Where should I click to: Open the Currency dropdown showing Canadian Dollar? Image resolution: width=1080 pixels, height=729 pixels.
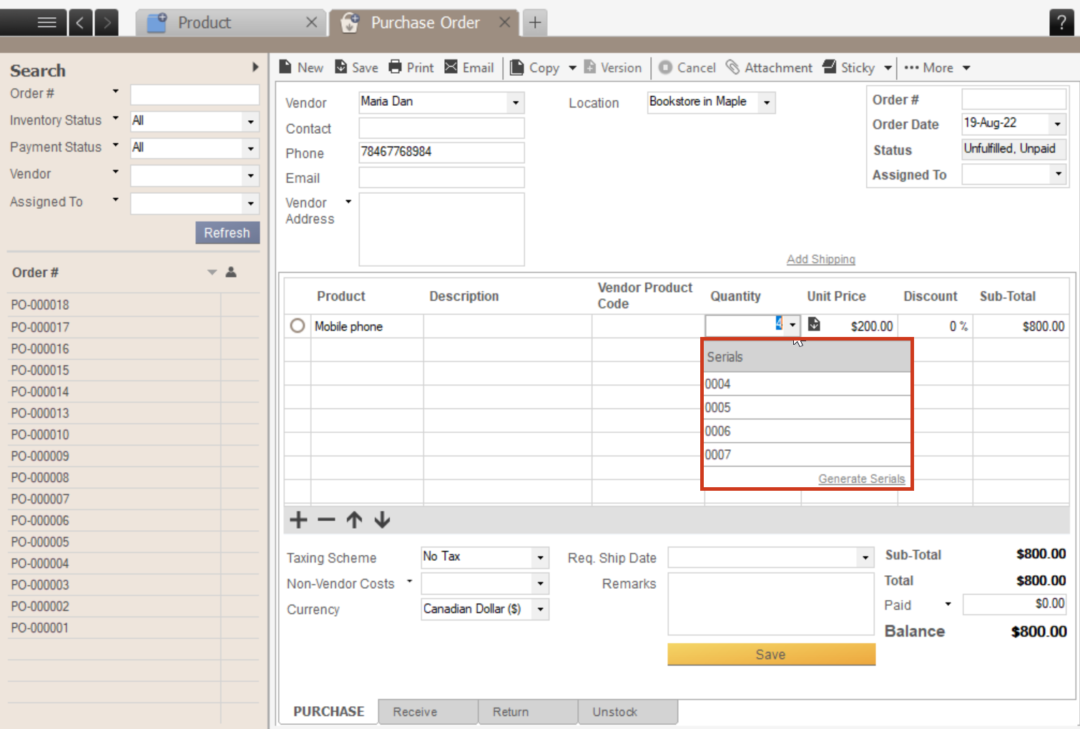click(x=538, y=609)
